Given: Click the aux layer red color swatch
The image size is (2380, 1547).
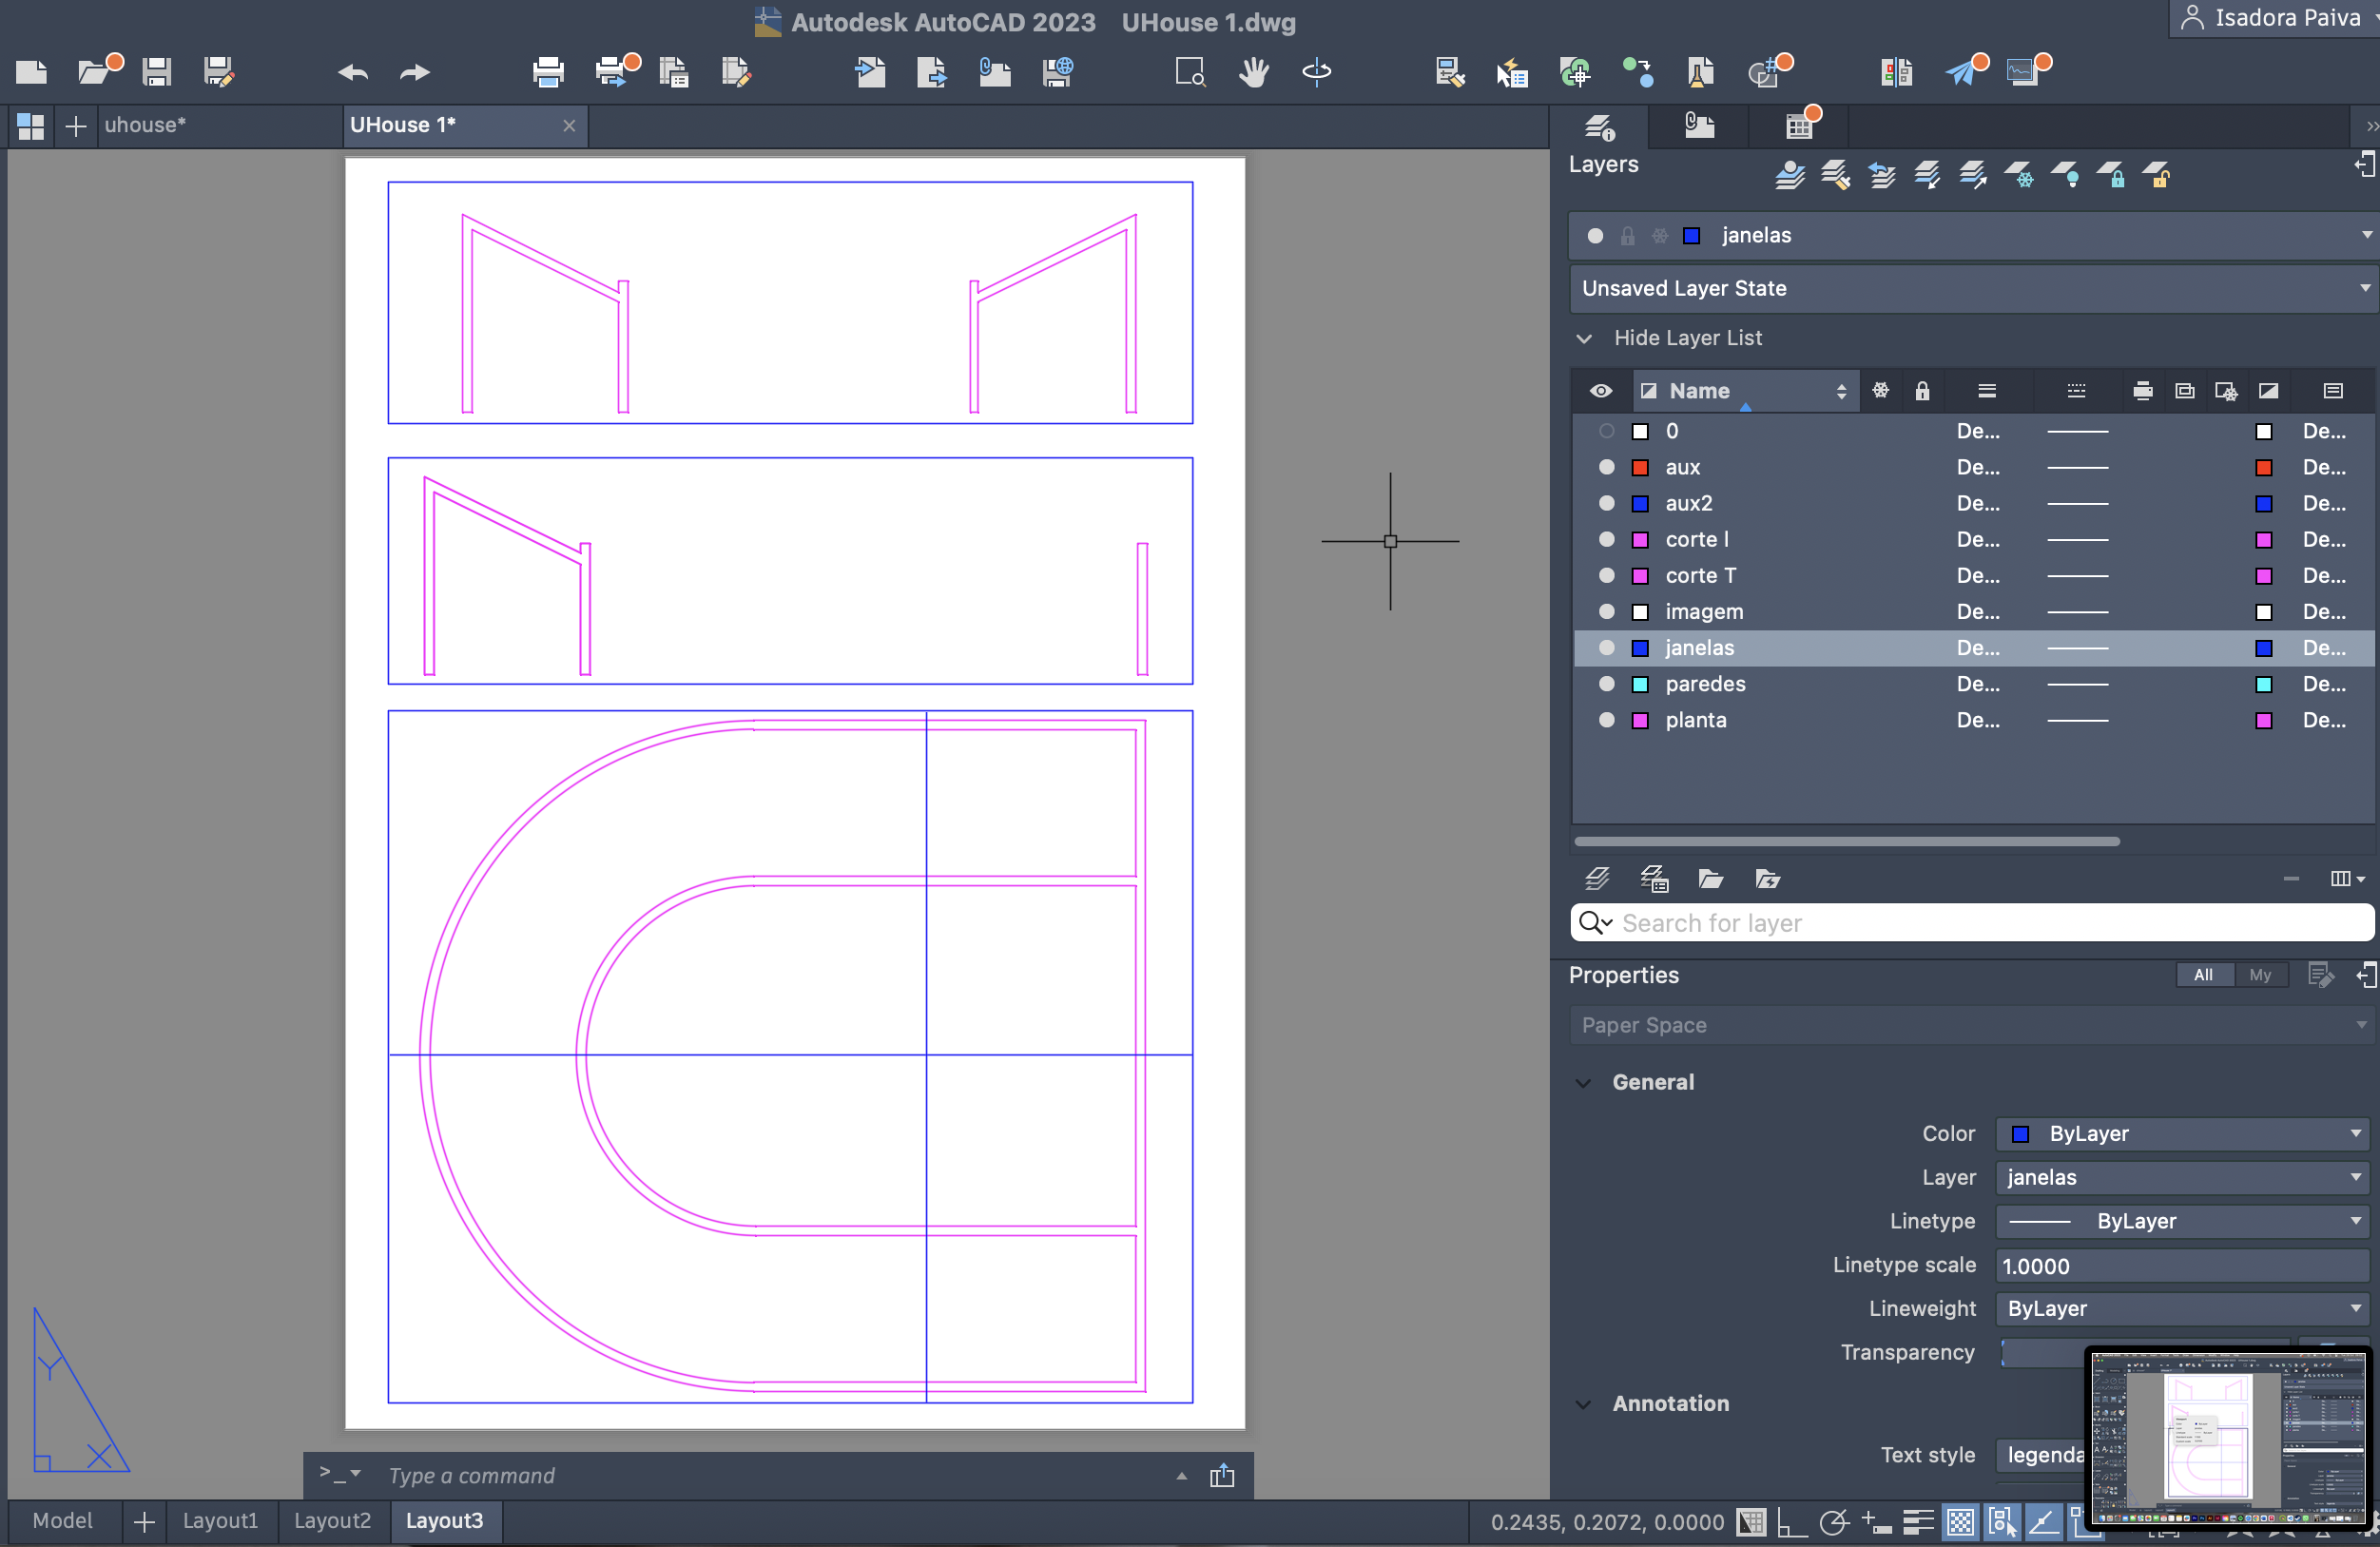Looking at the screenshot, I should (1640, 468).
